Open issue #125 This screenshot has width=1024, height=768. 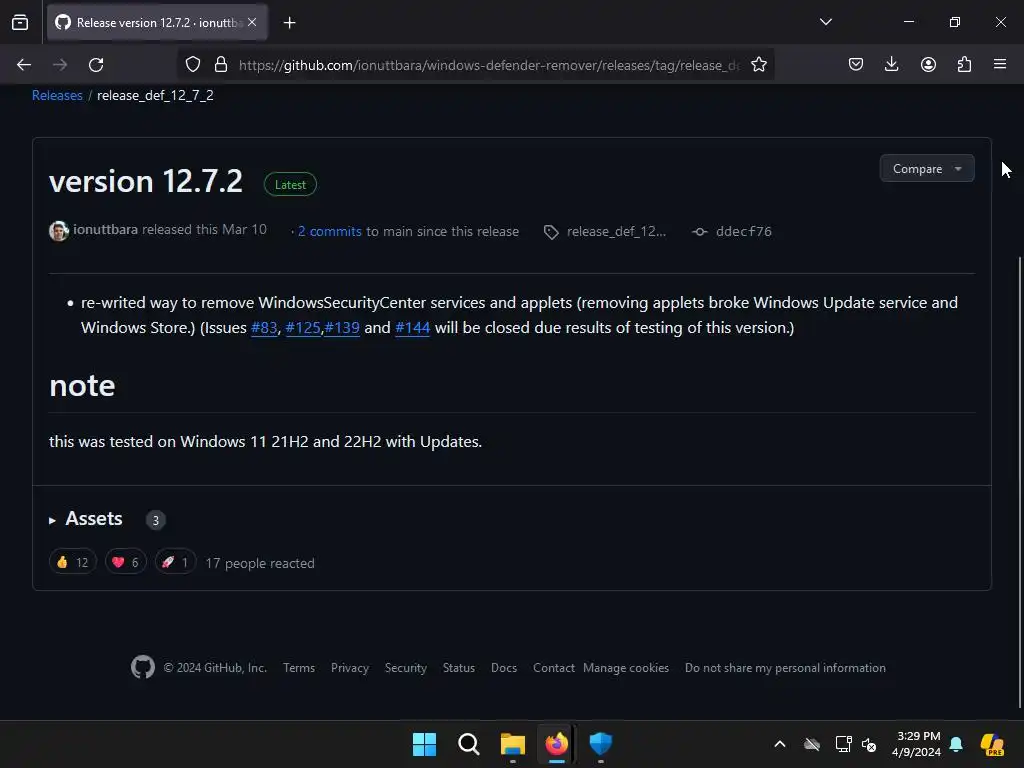point(303,328)
